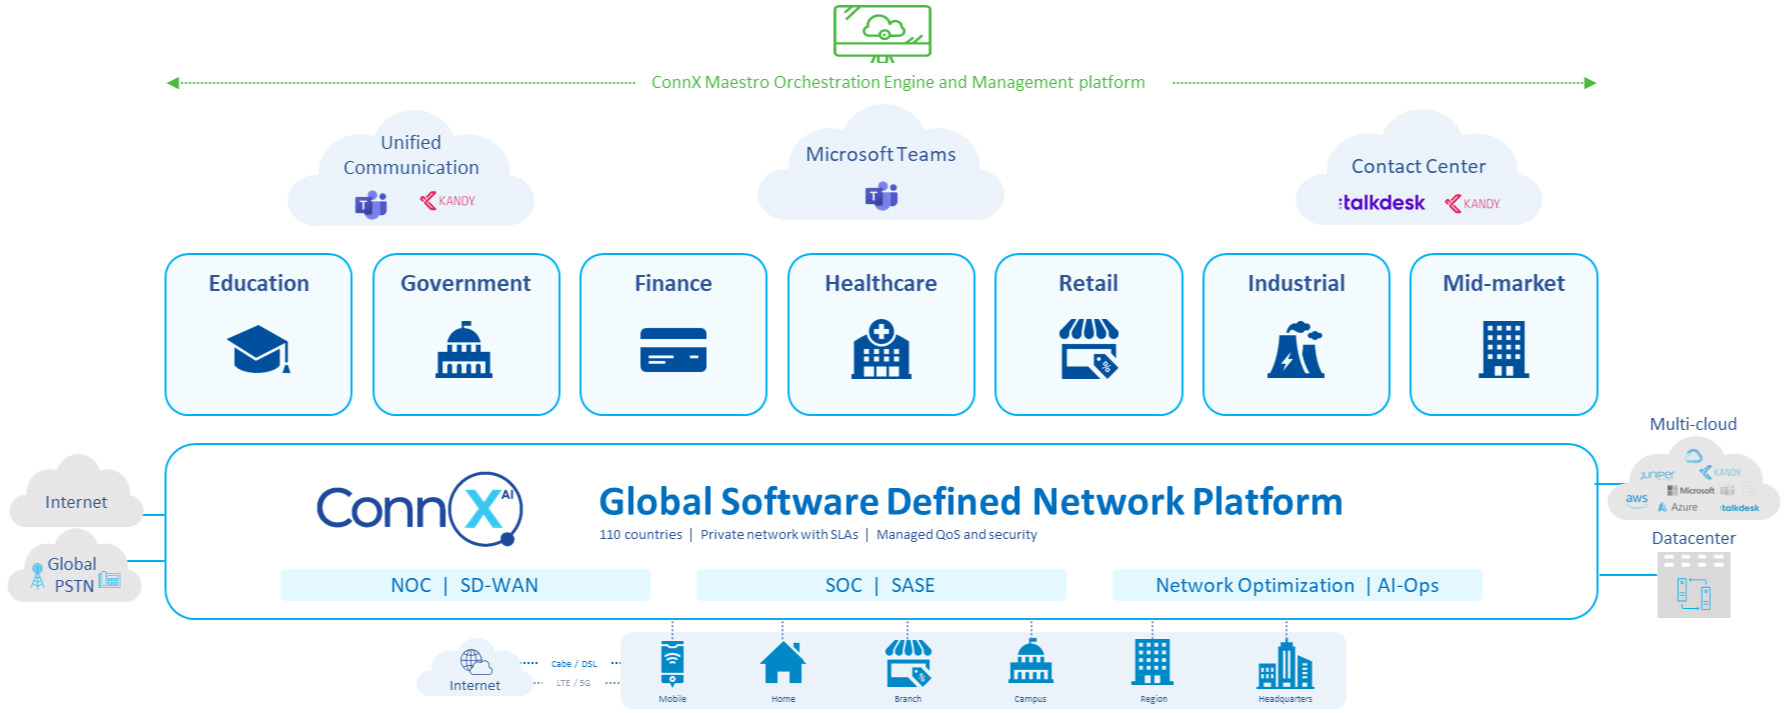Image resolution: width=1788 pixels, height=713 pixels.
Task: Select the 'Finance' heading
Action: click(x=673, y=283)
